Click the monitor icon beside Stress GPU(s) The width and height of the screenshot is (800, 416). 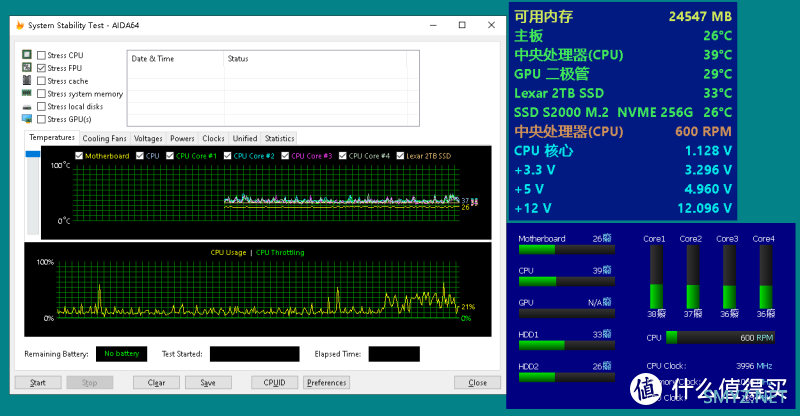coord(27,119)
